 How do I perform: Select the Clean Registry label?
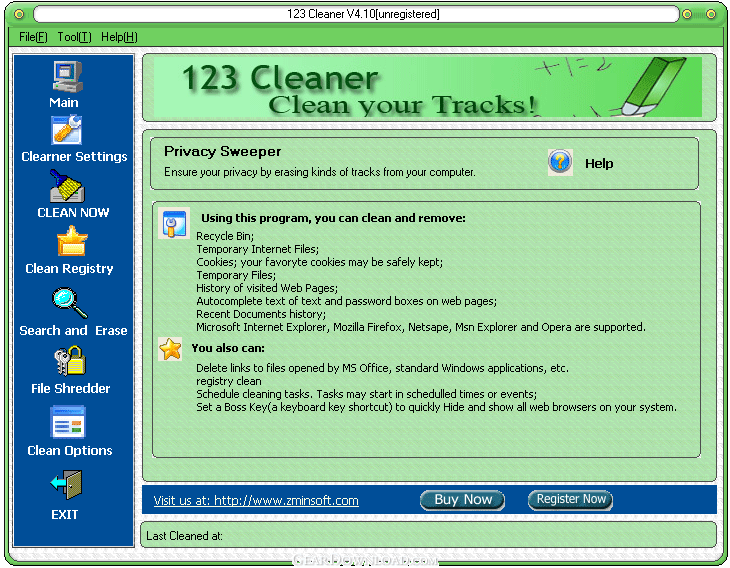(69, 269)
